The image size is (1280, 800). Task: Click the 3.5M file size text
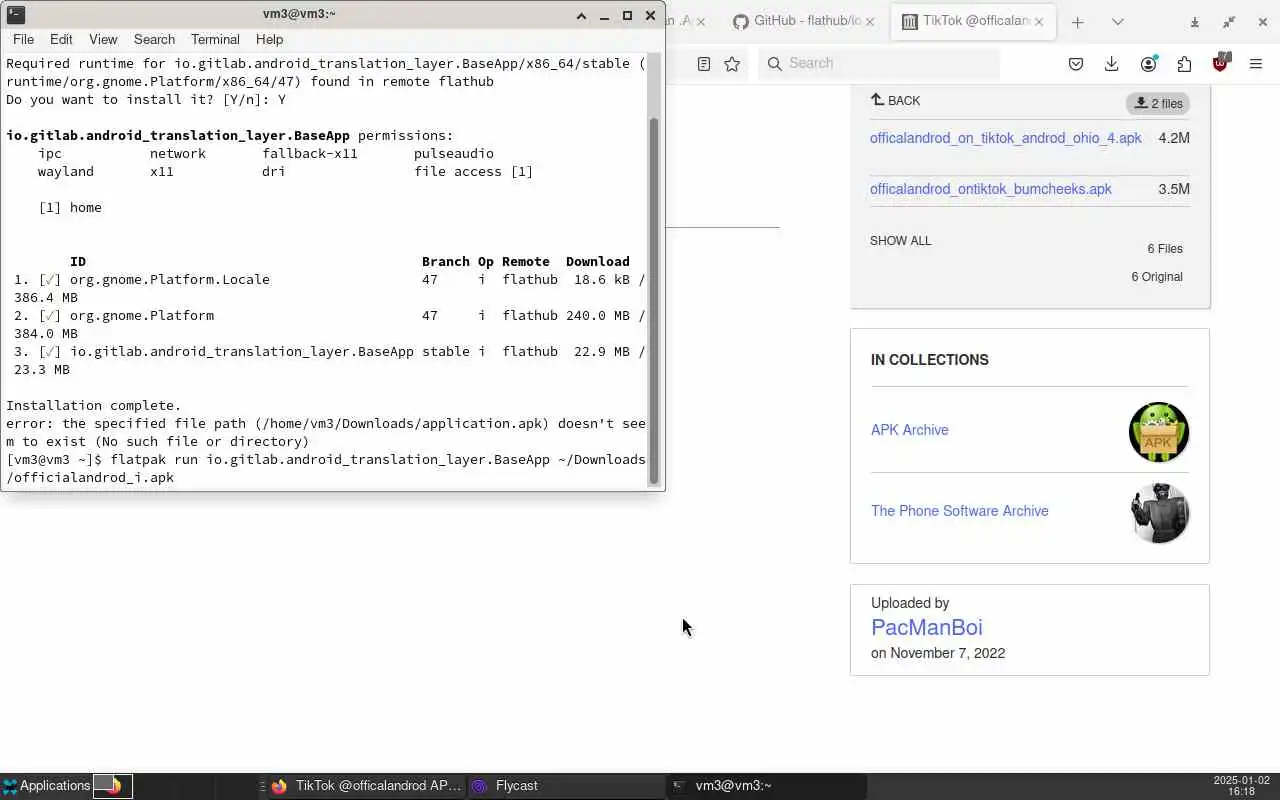(1174, 189)
